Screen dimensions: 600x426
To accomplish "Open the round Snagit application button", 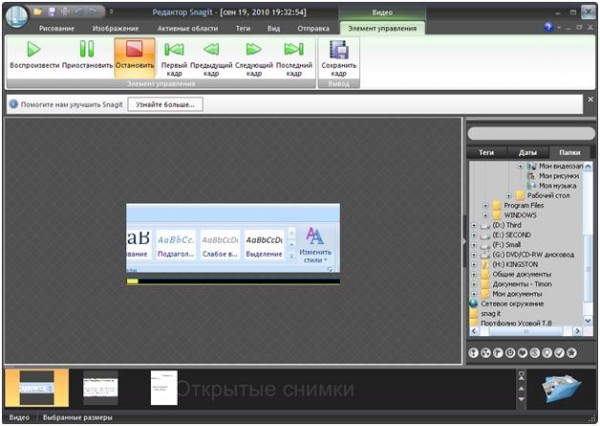I will [16, 16].
